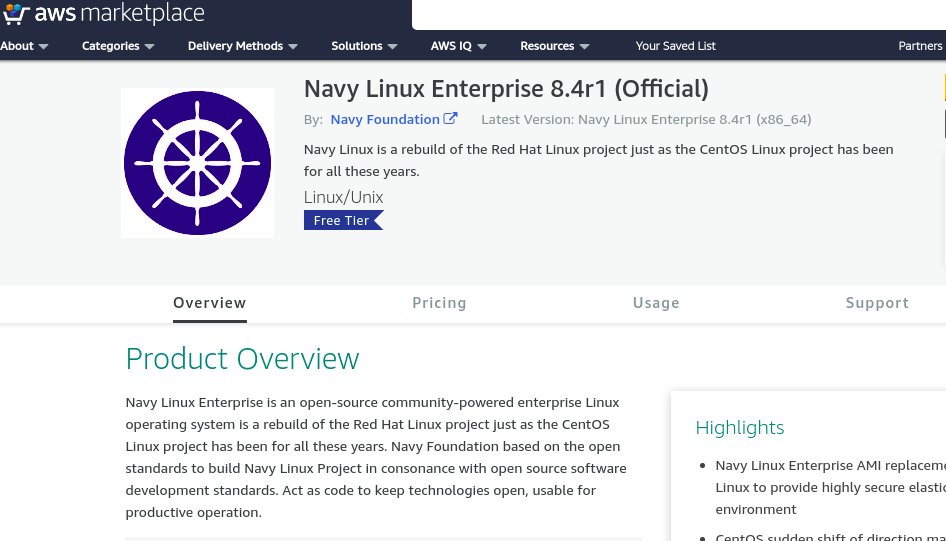Screen dimensions: 946x541
Task: Open the Solutions dropdown menu
Action: [x=364, y=46]
